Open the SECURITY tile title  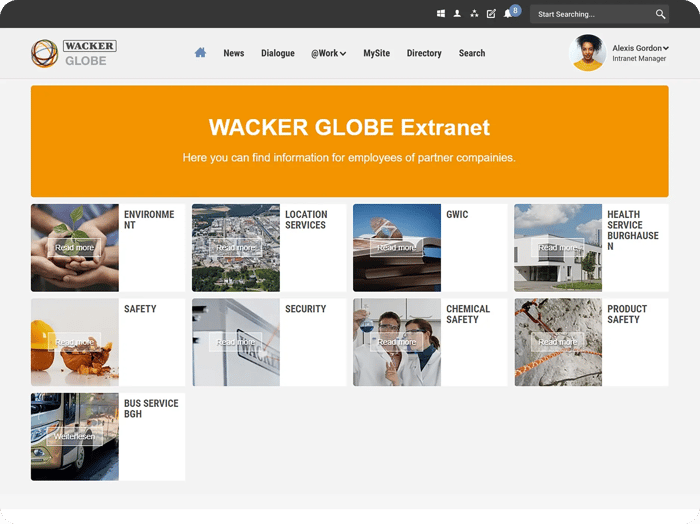coord(306,309)
